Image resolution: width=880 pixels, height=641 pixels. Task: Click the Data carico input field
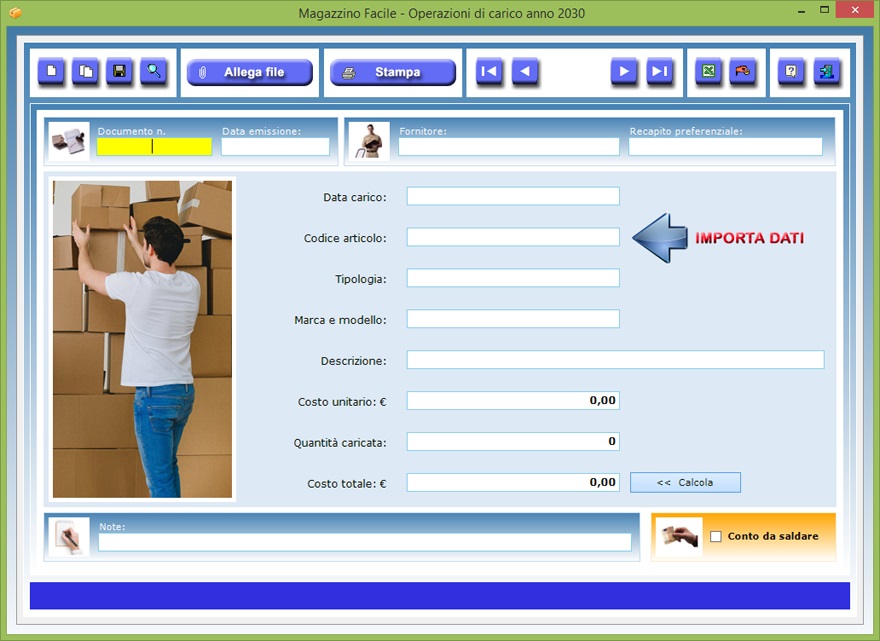point(513,196)
